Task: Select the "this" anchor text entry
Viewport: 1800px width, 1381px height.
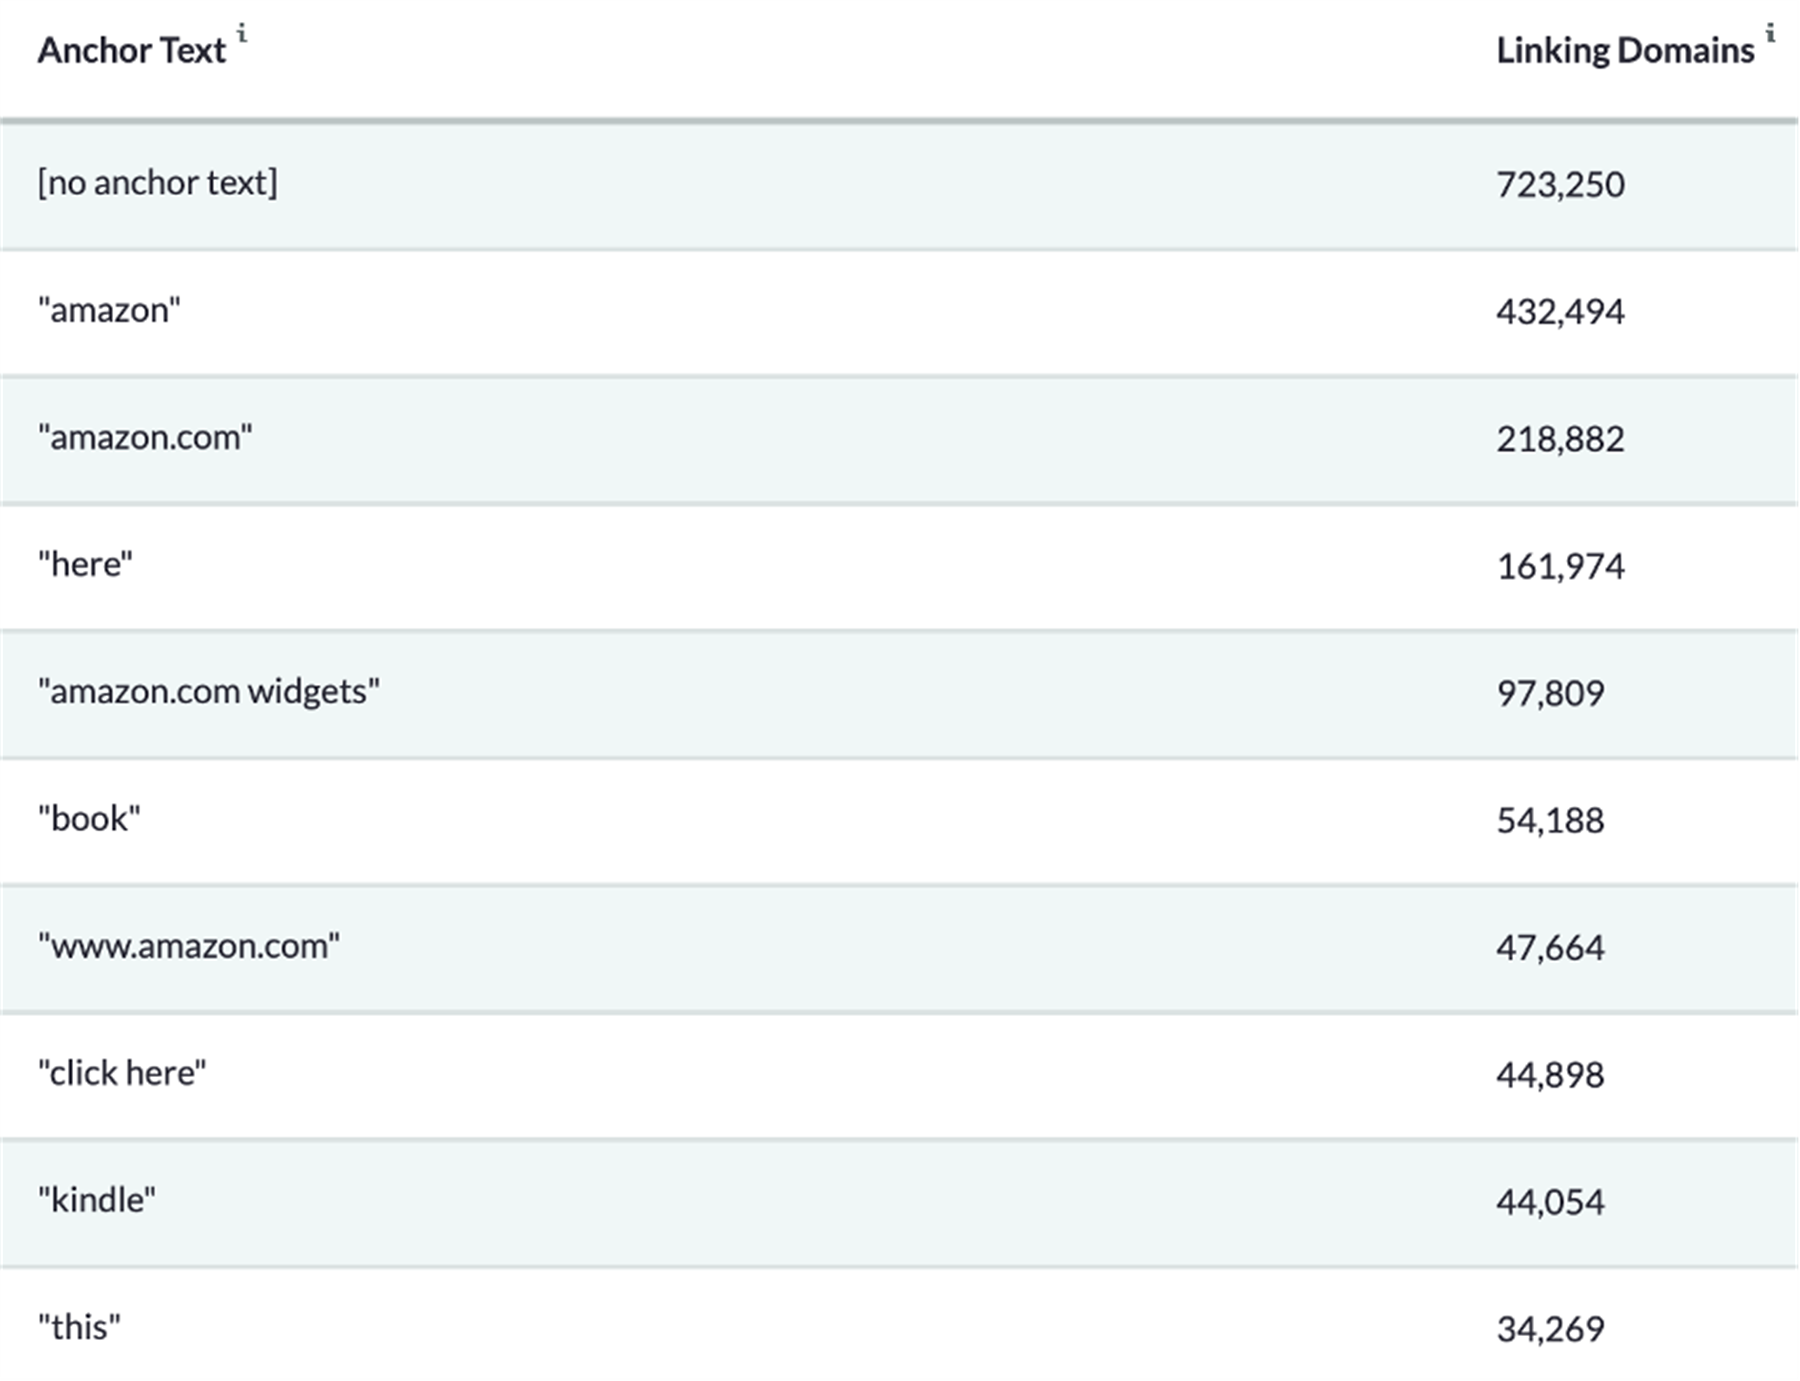Action: coord(79,1327)
